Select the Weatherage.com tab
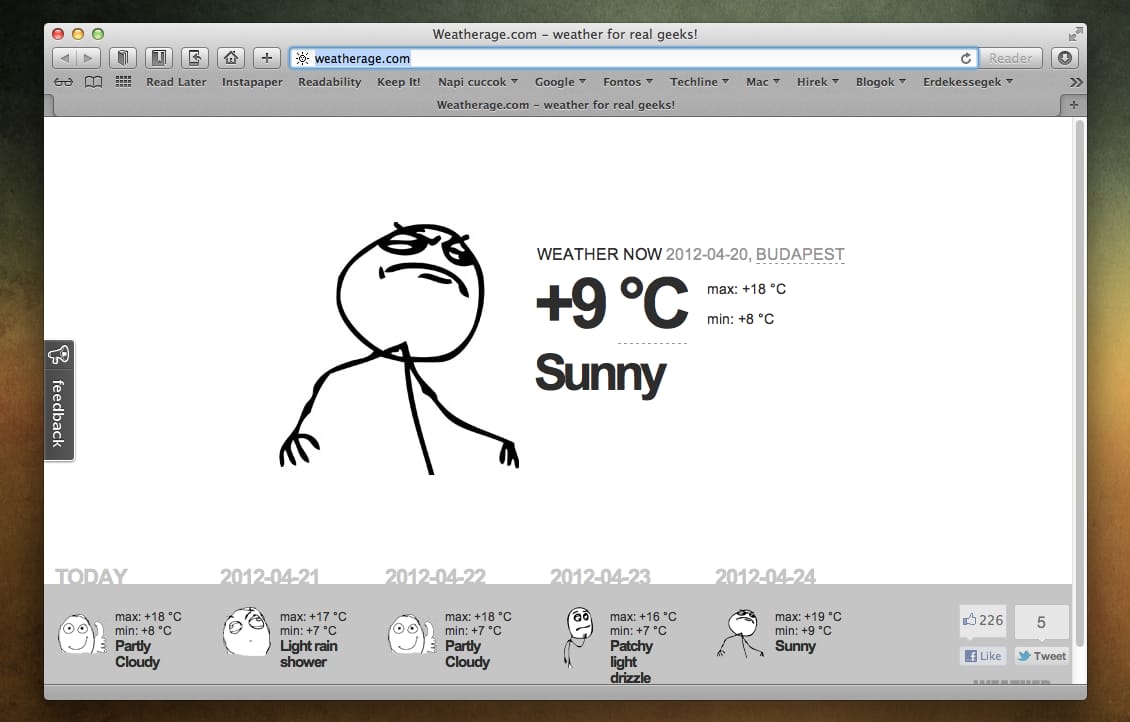Viewport: 1130px width, 722px height. 556,105
